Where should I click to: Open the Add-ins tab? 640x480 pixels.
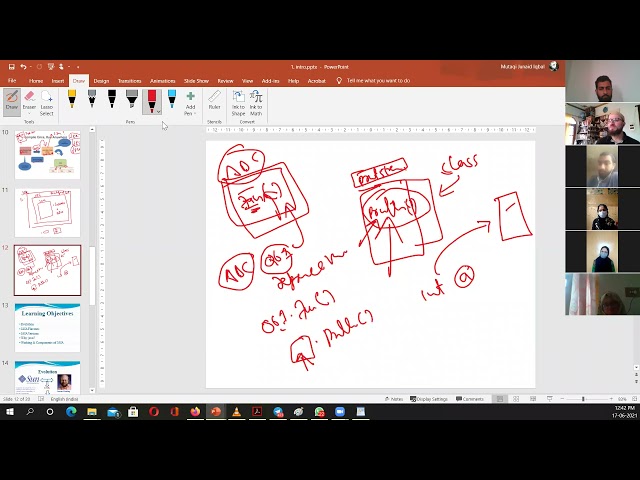(x=270, y=81)
